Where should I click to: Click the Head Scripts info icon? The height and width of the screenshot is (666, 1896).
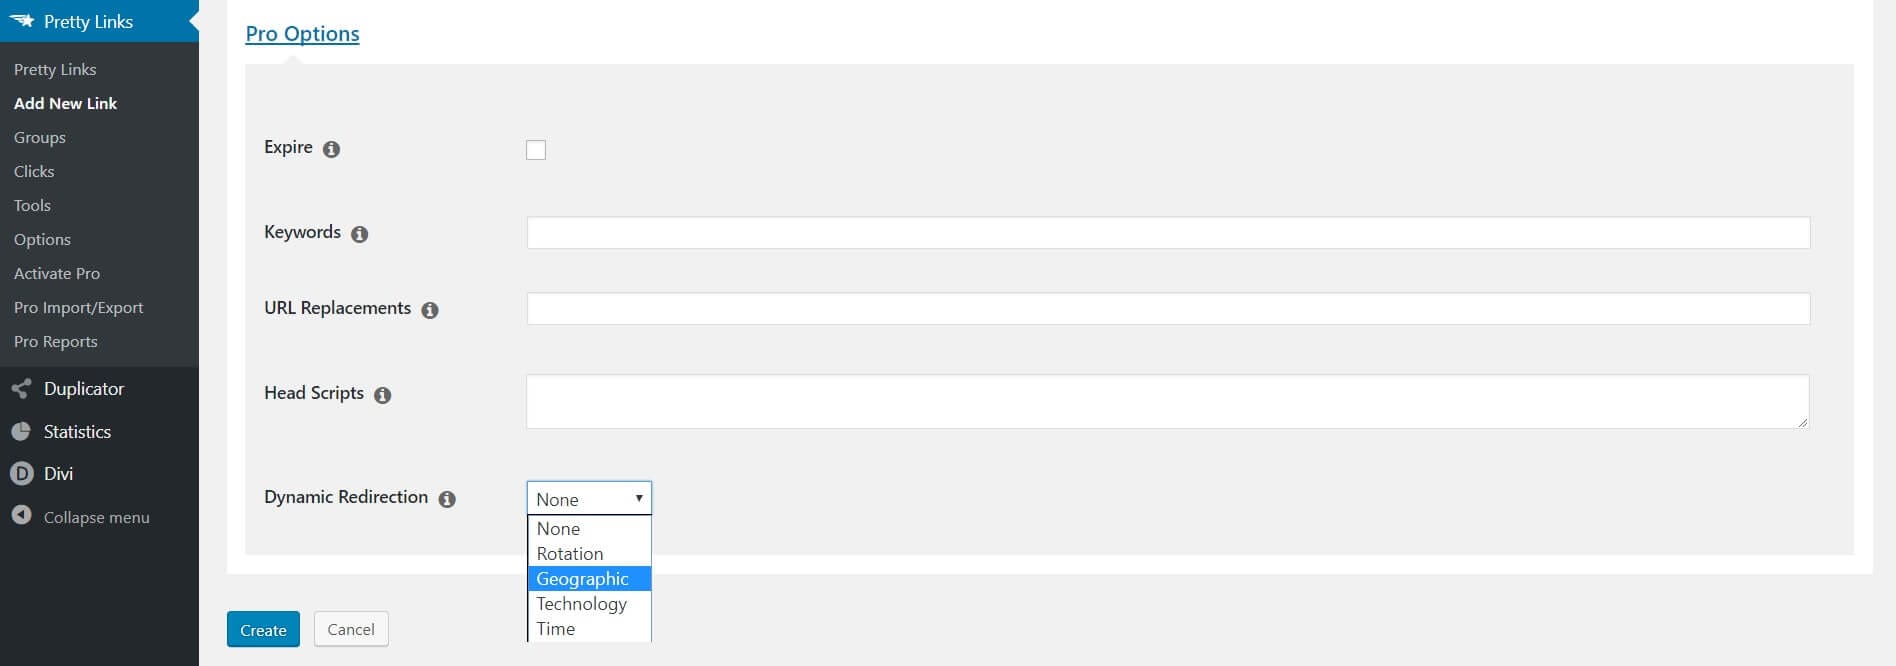click(x=382, y=396)
